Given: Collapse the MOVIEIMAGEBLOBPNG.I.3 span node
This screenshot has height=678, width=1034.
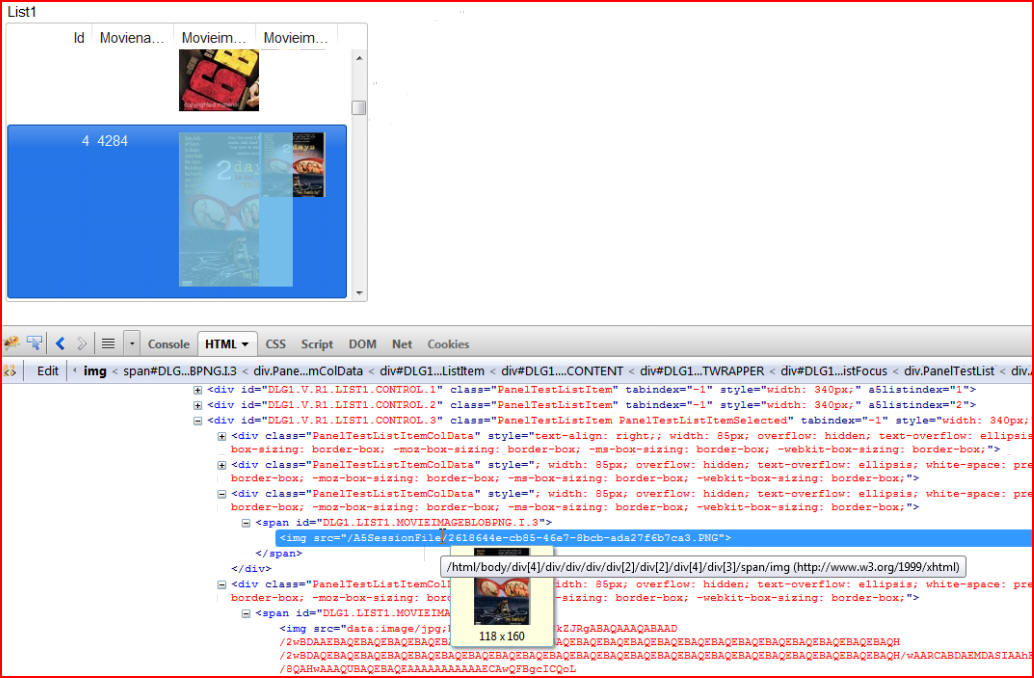Looking at the screenshot, I should click(x=246, y=523).
